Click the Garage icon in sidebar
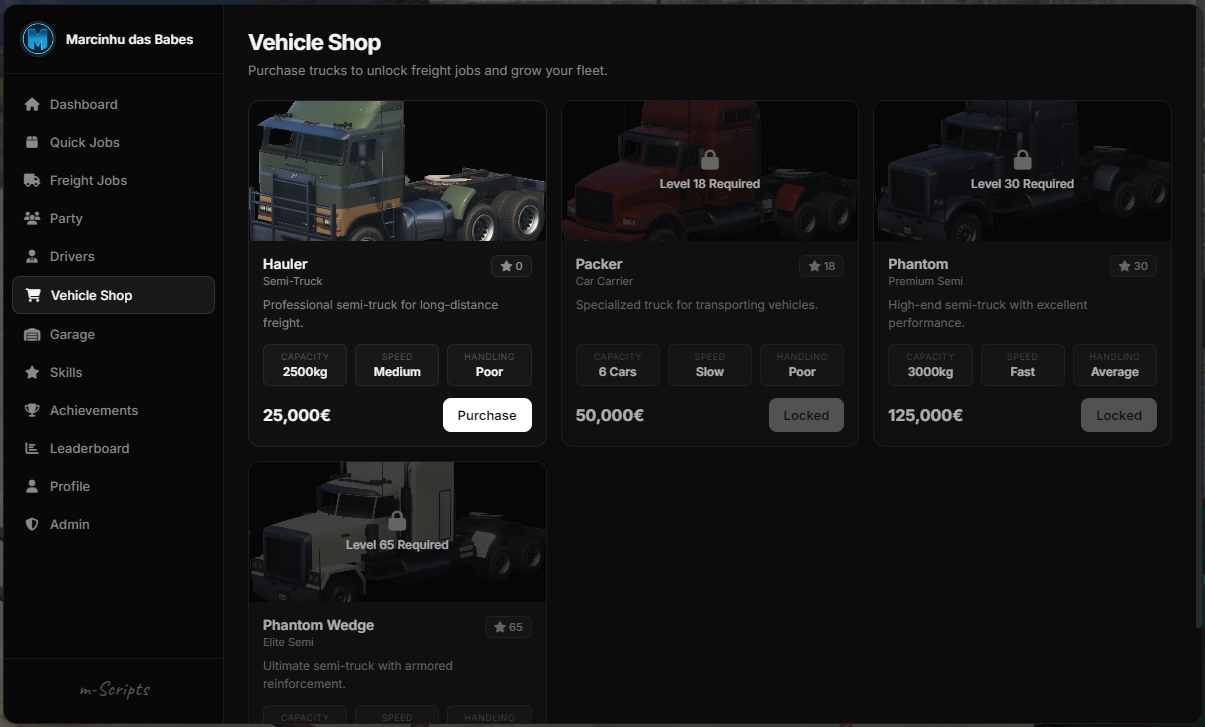Viewport: 1205px width, 727px height. coord(32,335)
